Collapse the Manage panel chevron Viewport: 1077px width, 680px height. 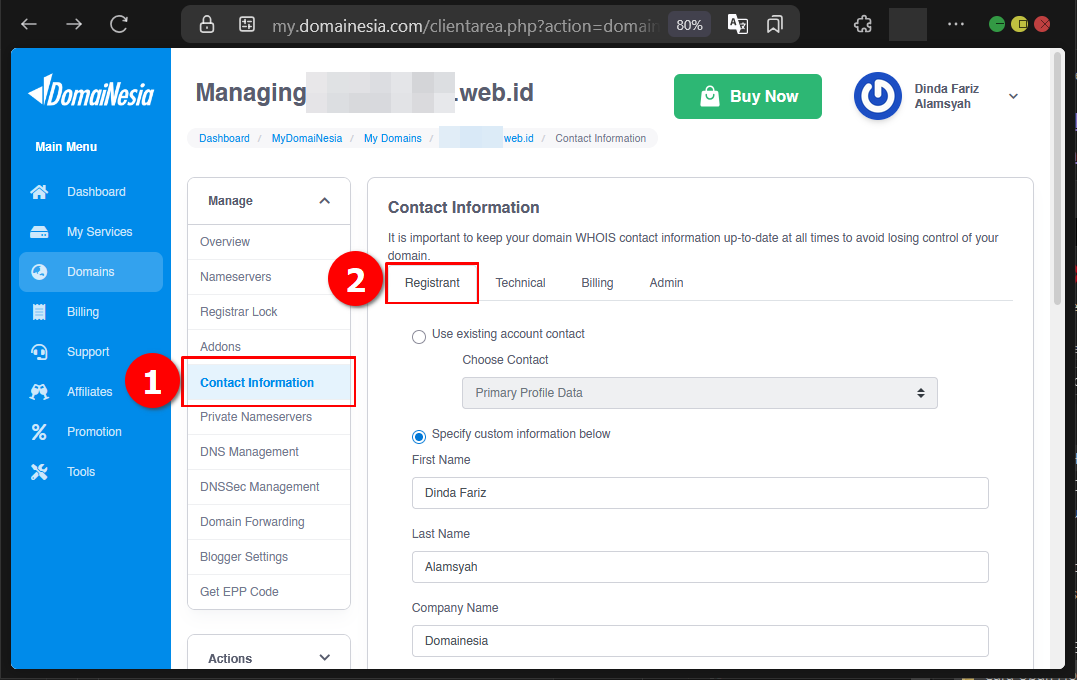click(x=324, y=201)
